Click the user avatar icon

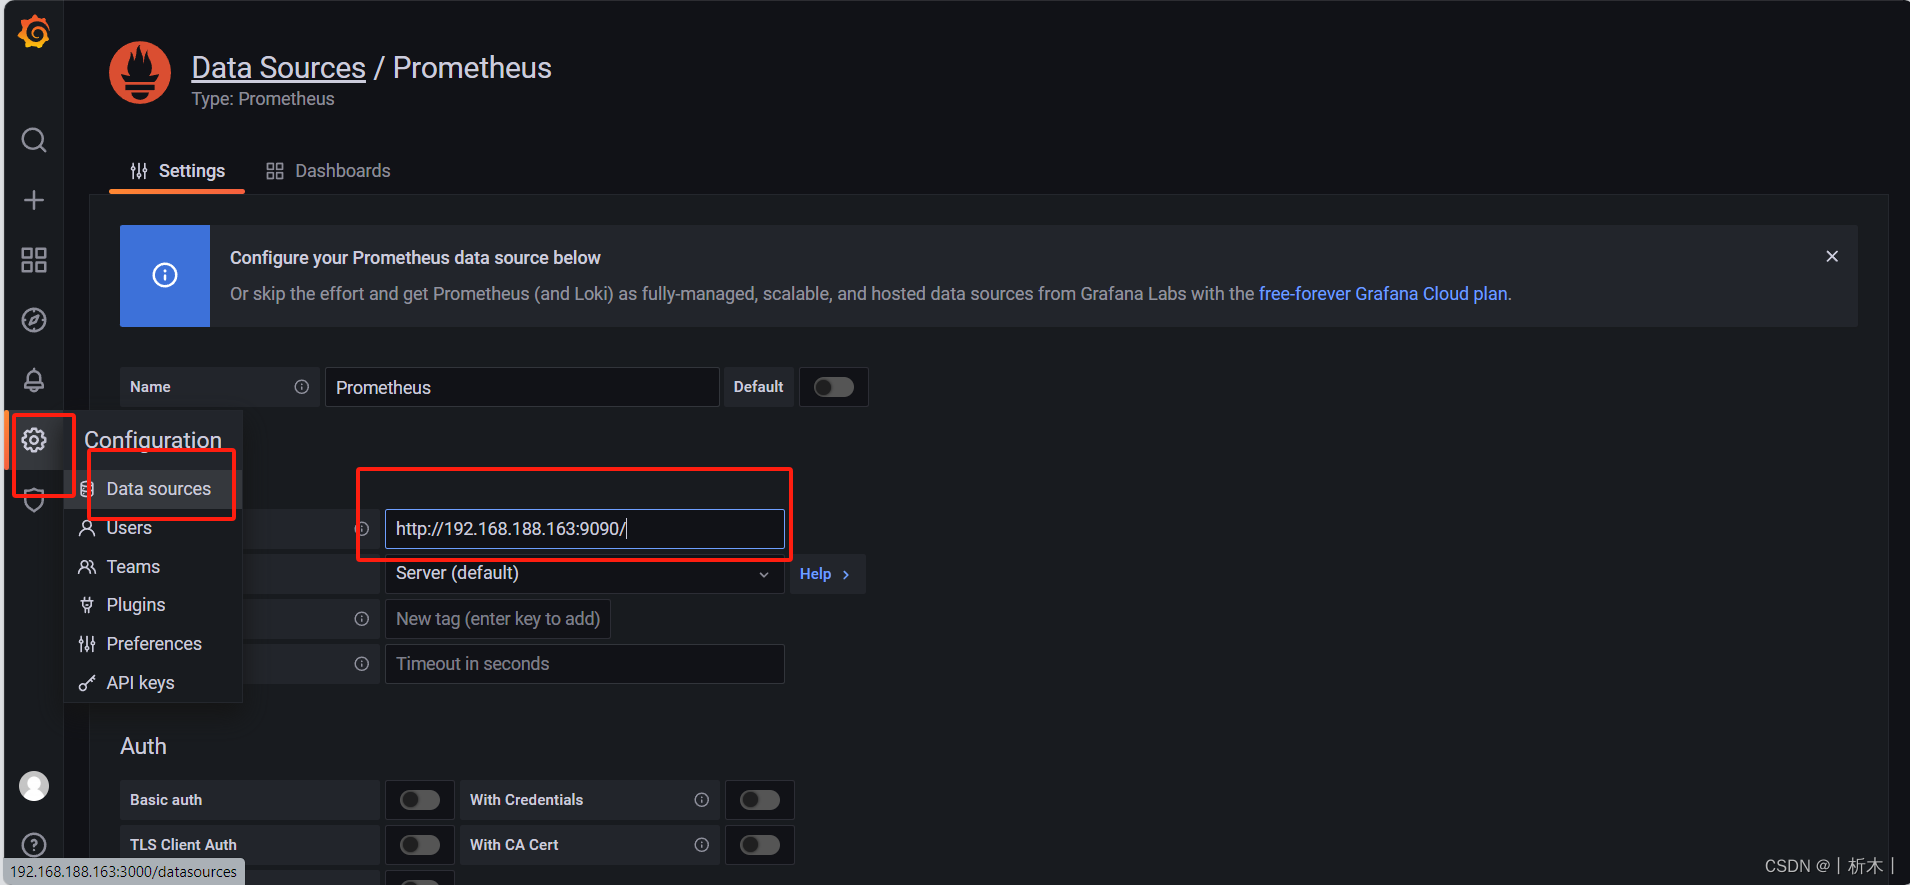(34, 786)
